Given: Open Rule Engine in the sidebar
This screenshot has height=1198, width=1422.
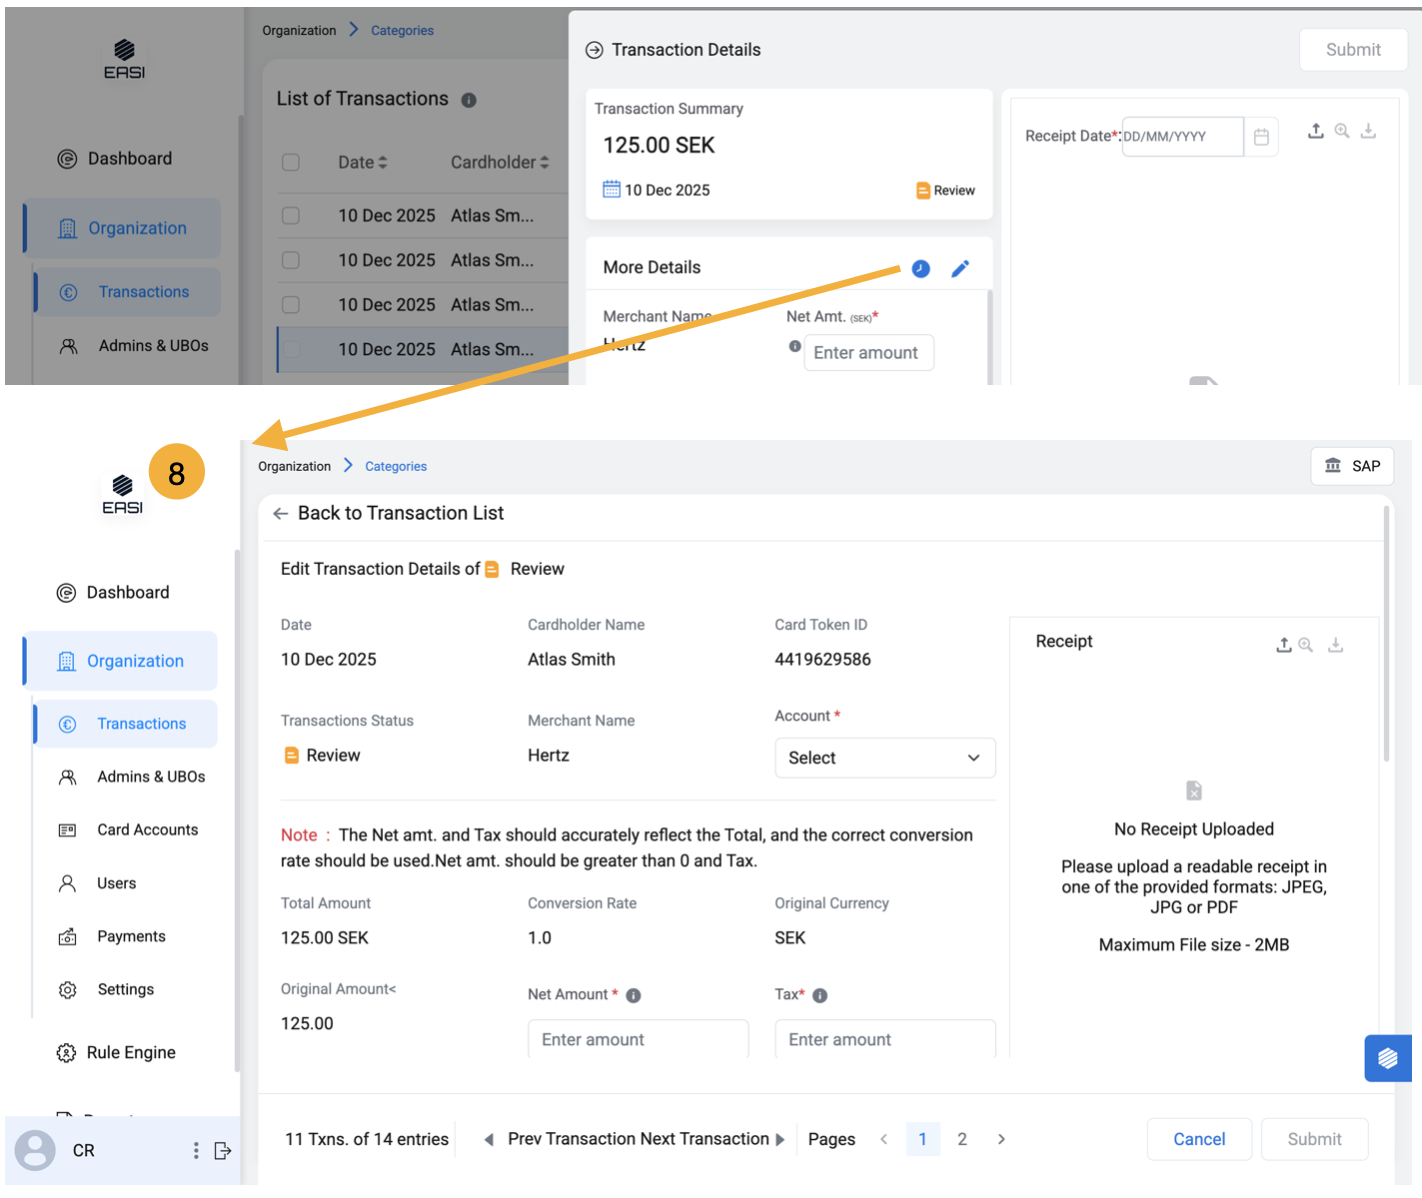Looking at the screenshot, I should (131, 1052).
